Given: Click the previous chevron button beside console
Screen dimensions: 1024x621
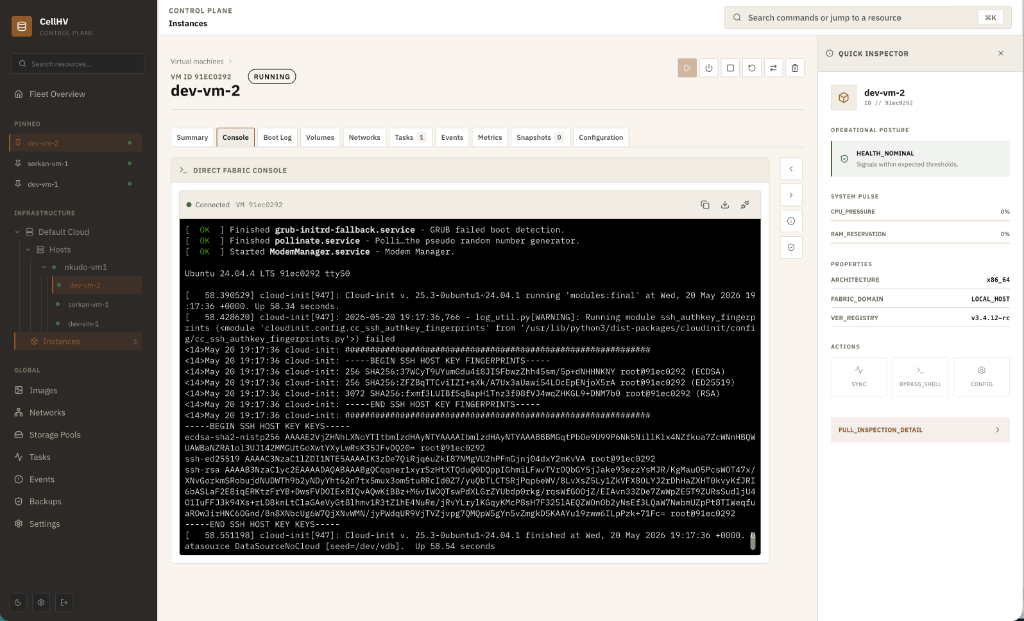Looking at the screenshot, I should [x=791, y=169].
